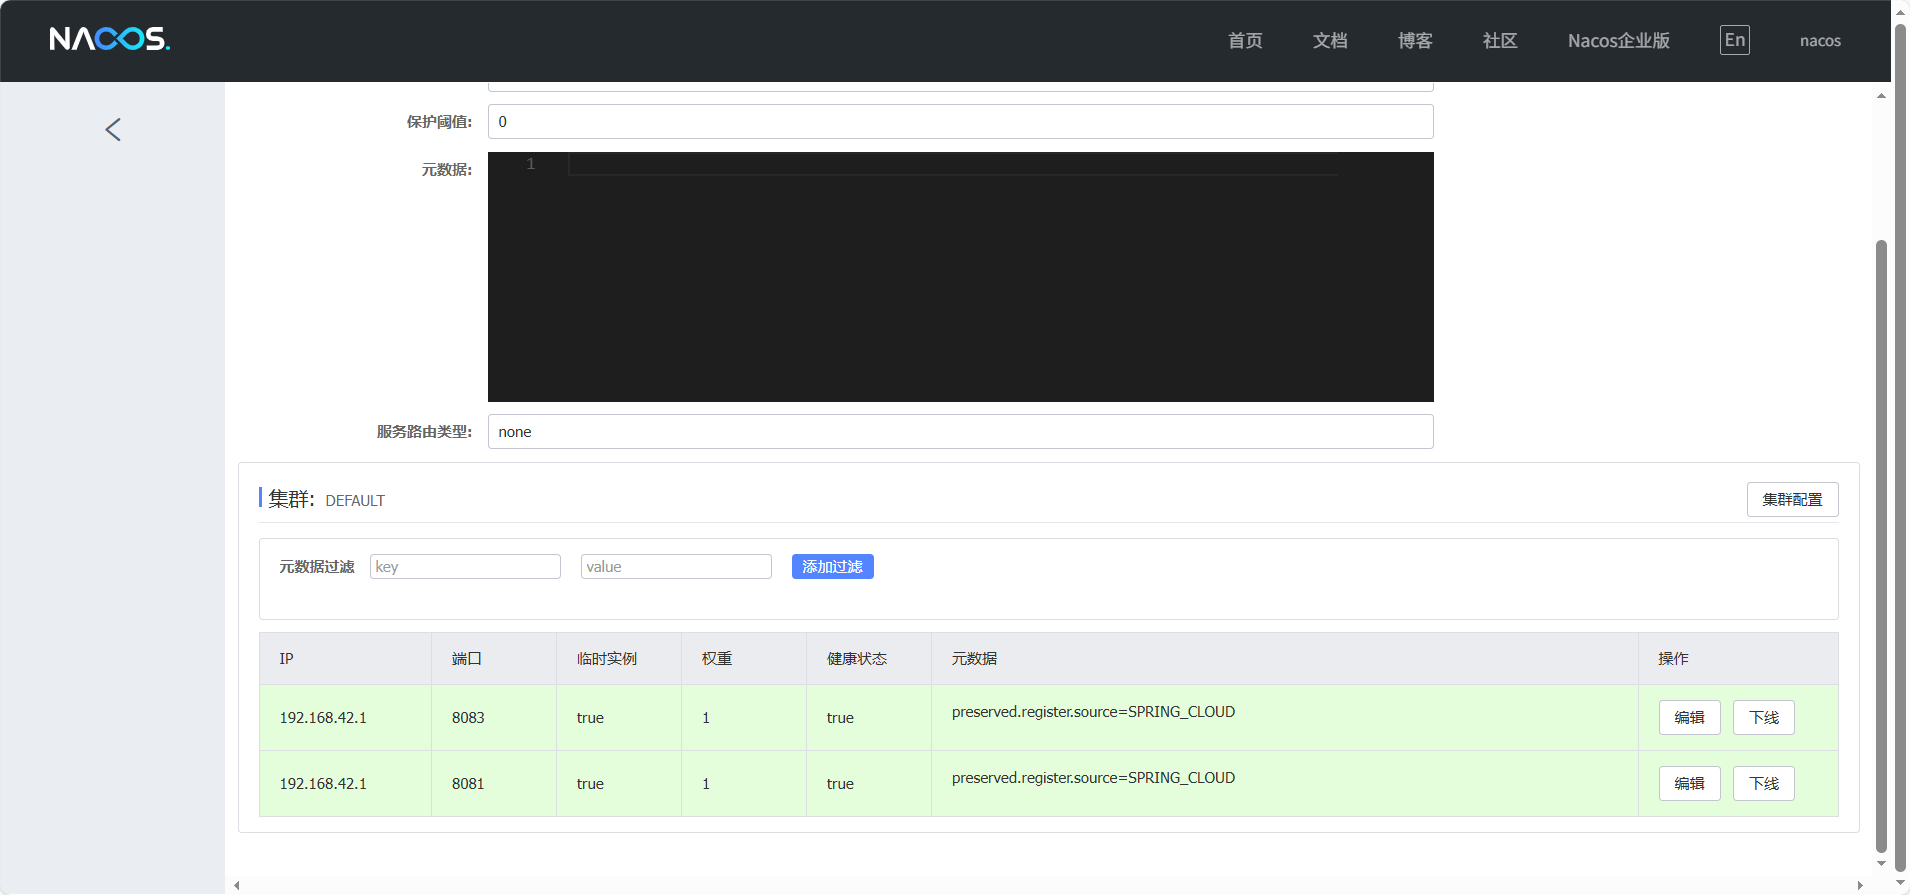Image resolution: width=1910 pixels, height=895 pixels.
Task: Go back using the left chevron arrow
Action: (x=113, y=129)
